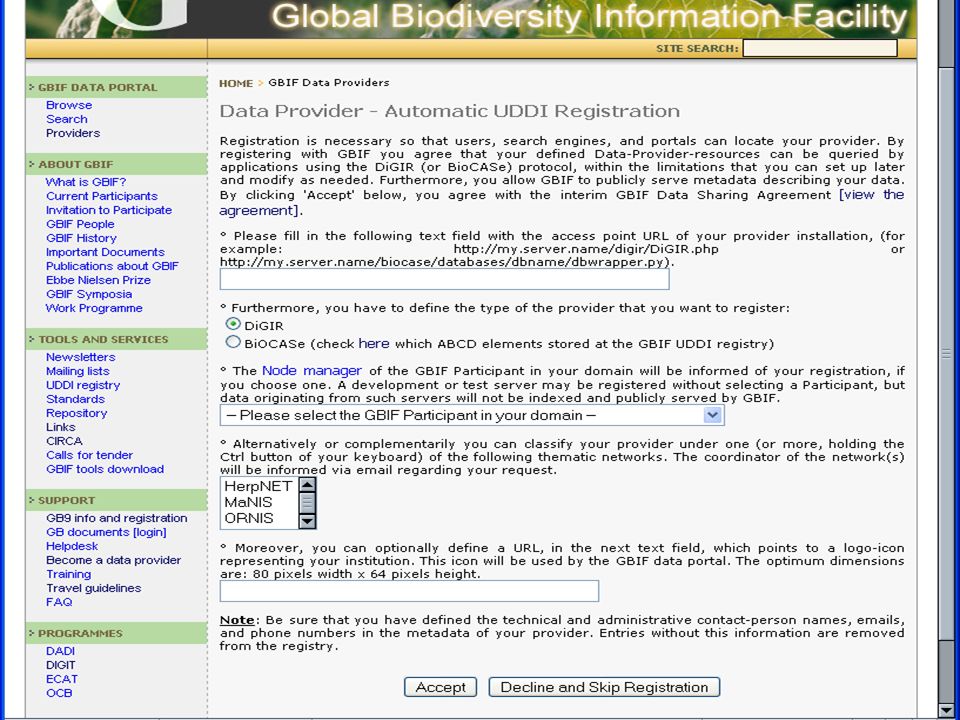Open DIGIT programme link

61,666
